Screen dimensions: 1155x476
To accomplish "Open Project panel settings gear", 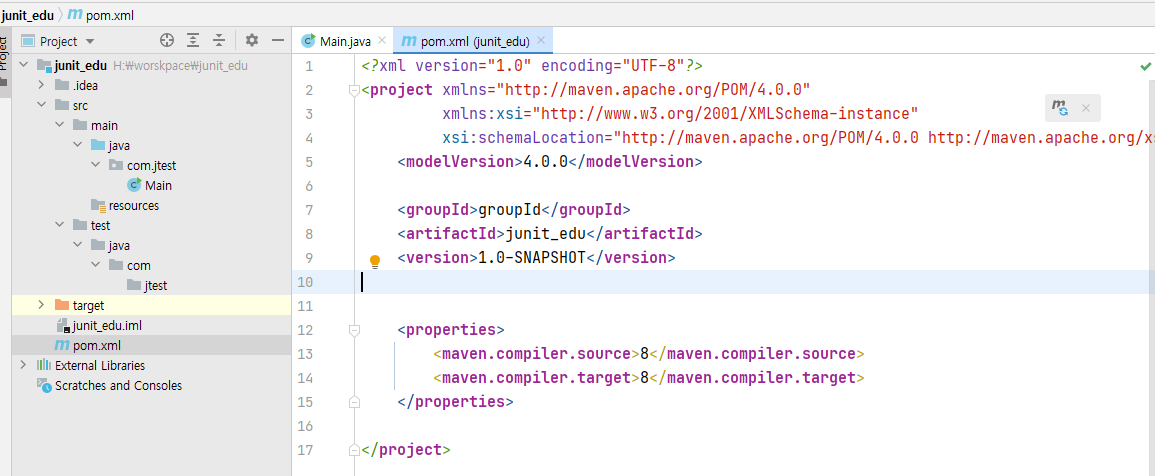I will pos(252,41).
